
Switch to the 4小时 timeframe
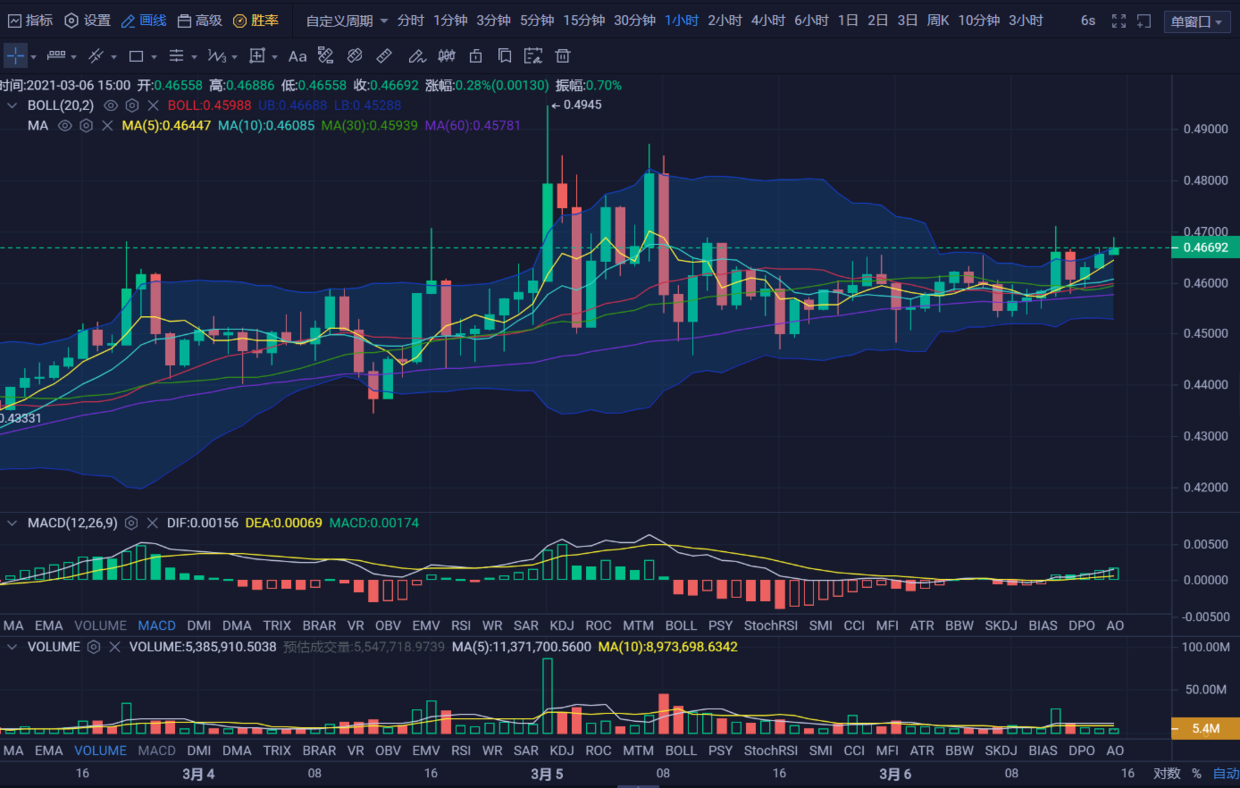coord(767,21)
